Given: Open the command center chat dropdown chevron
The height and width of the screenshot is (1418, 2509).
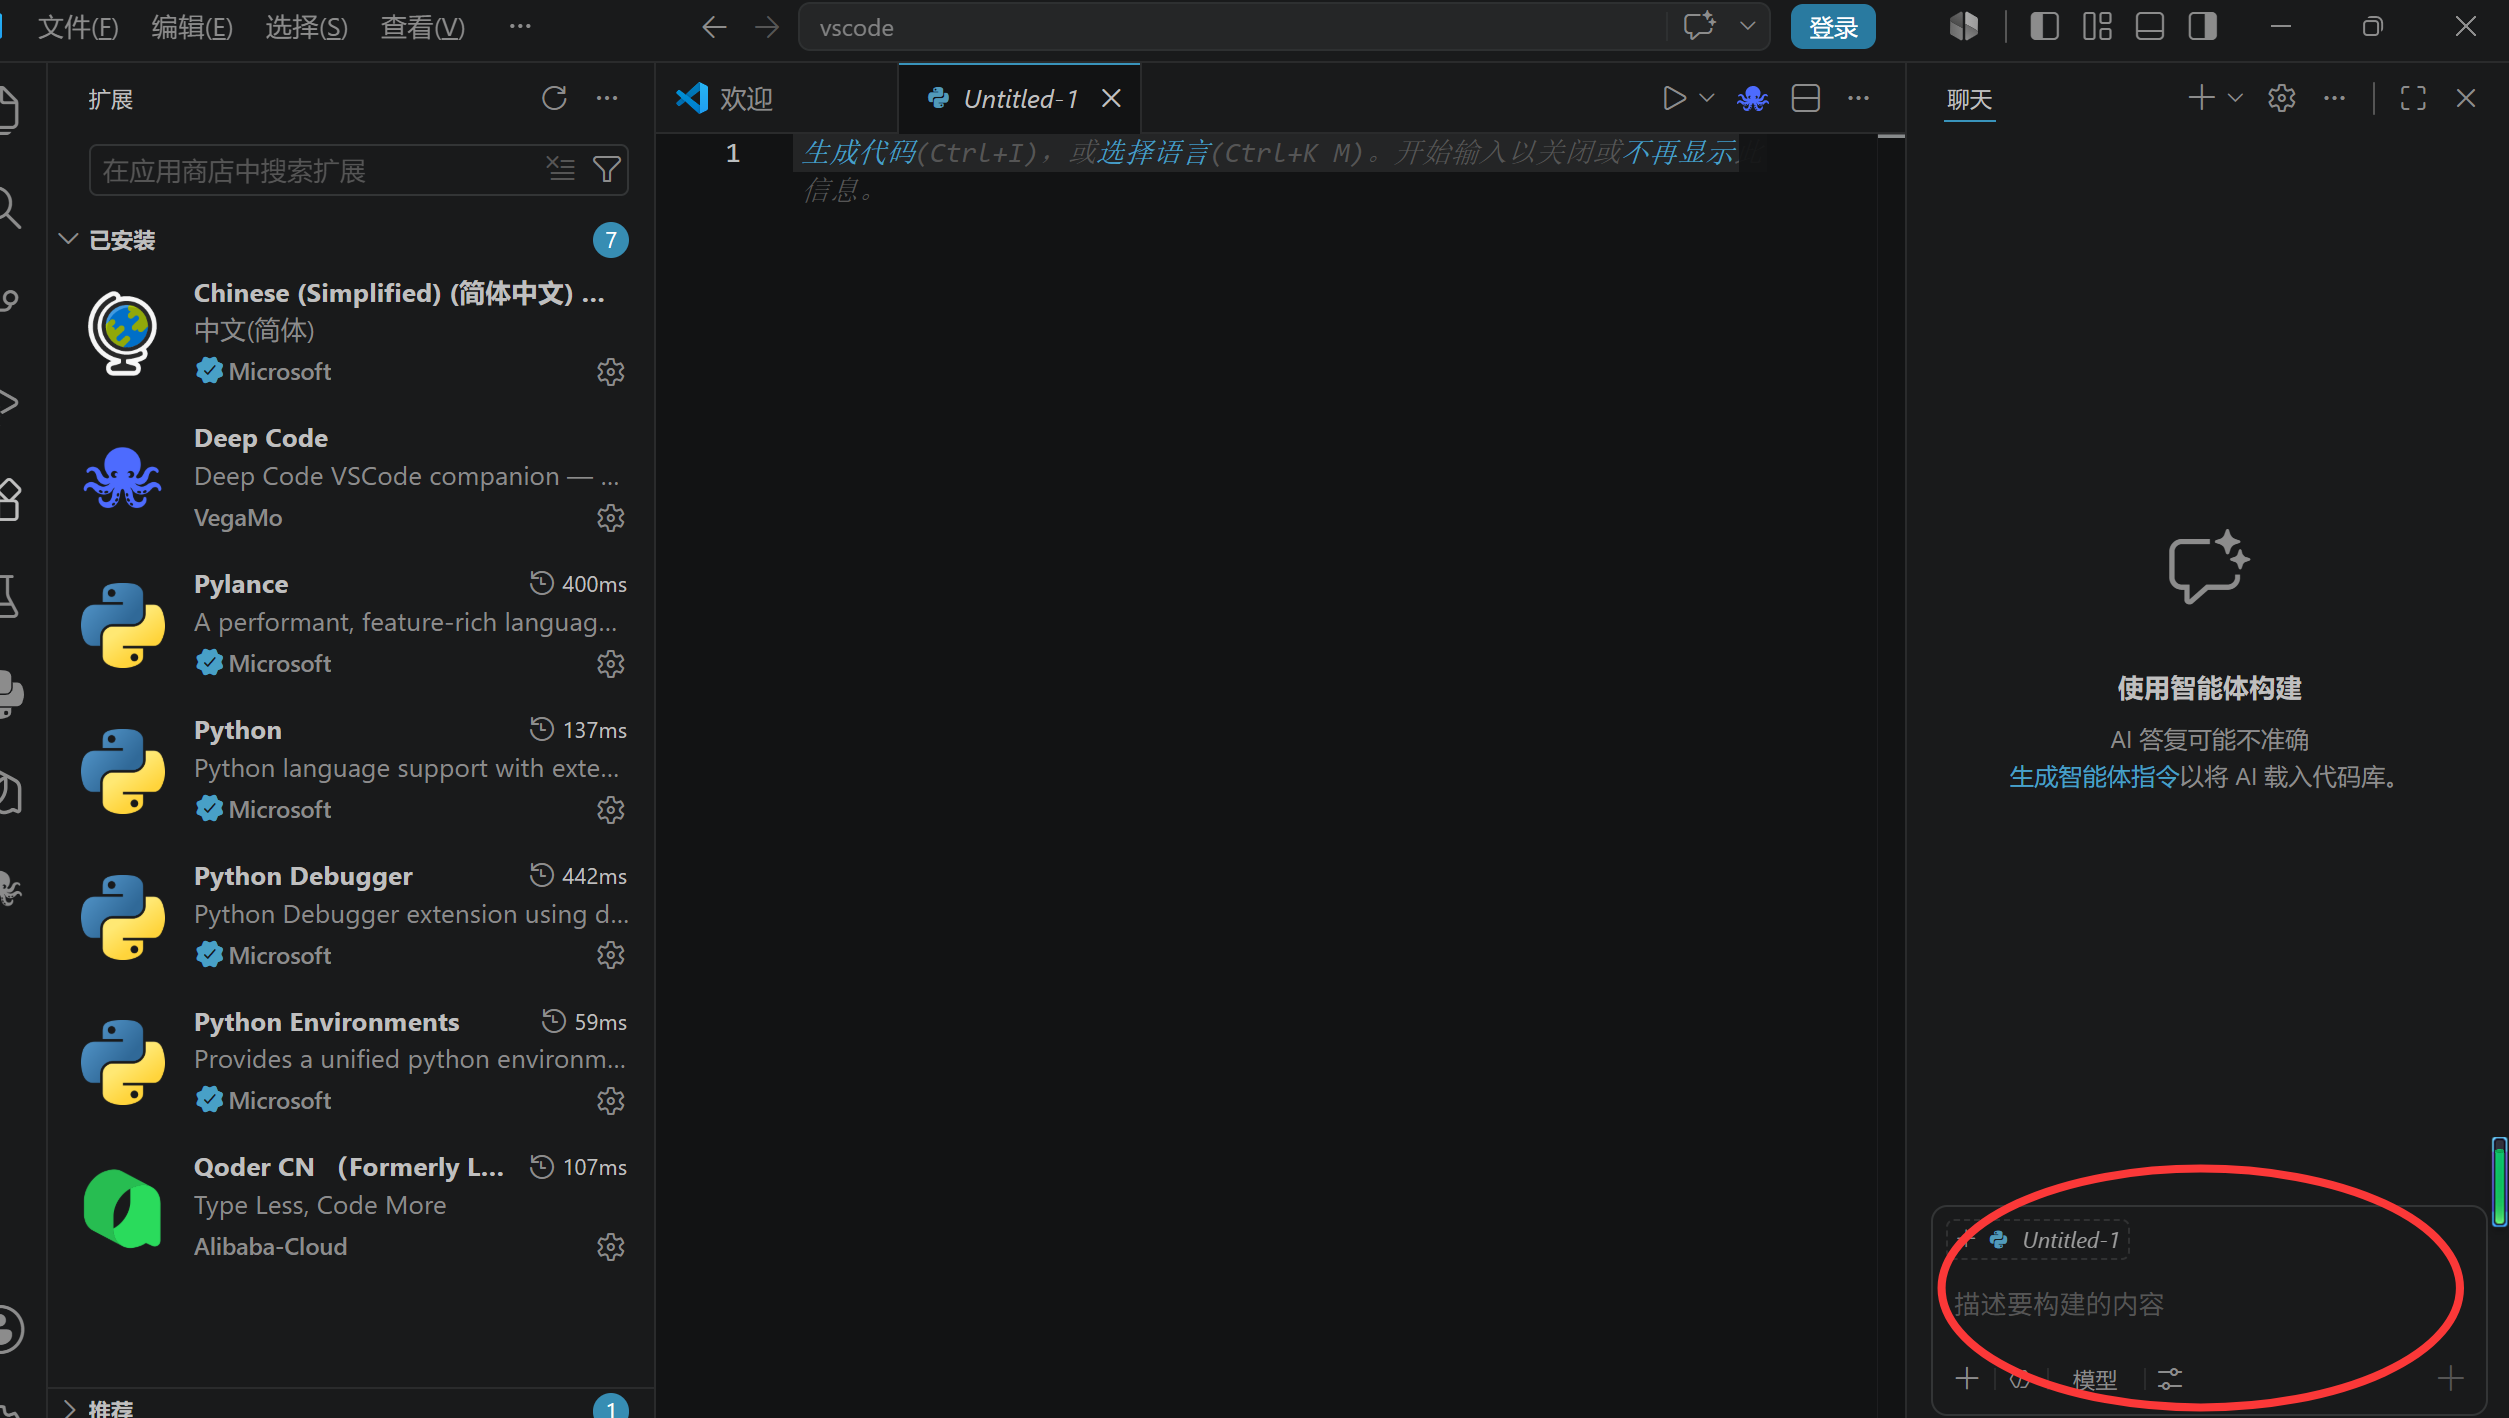Looking at the screenshot, I should pos(1748,26).
